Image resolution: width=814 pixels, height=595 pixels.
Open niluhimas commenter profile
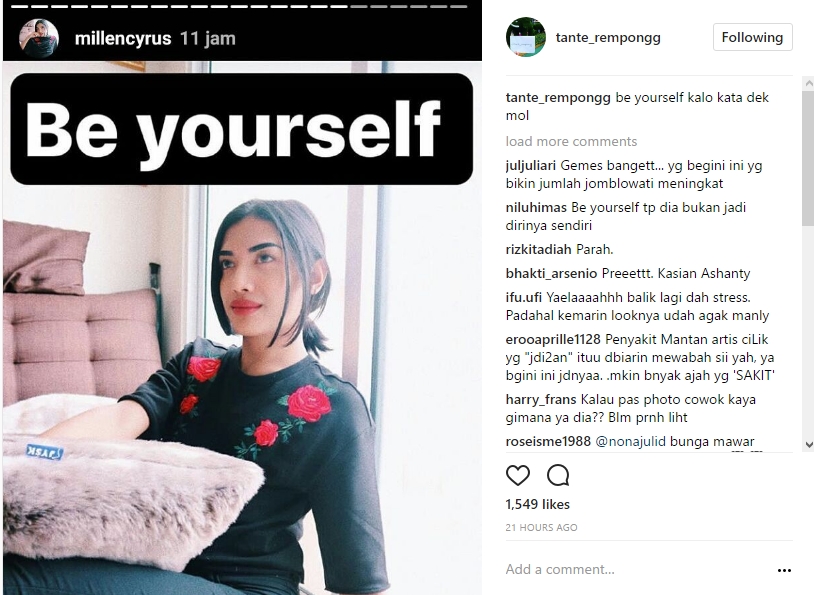pyautogui.click(x=536, y=207)
